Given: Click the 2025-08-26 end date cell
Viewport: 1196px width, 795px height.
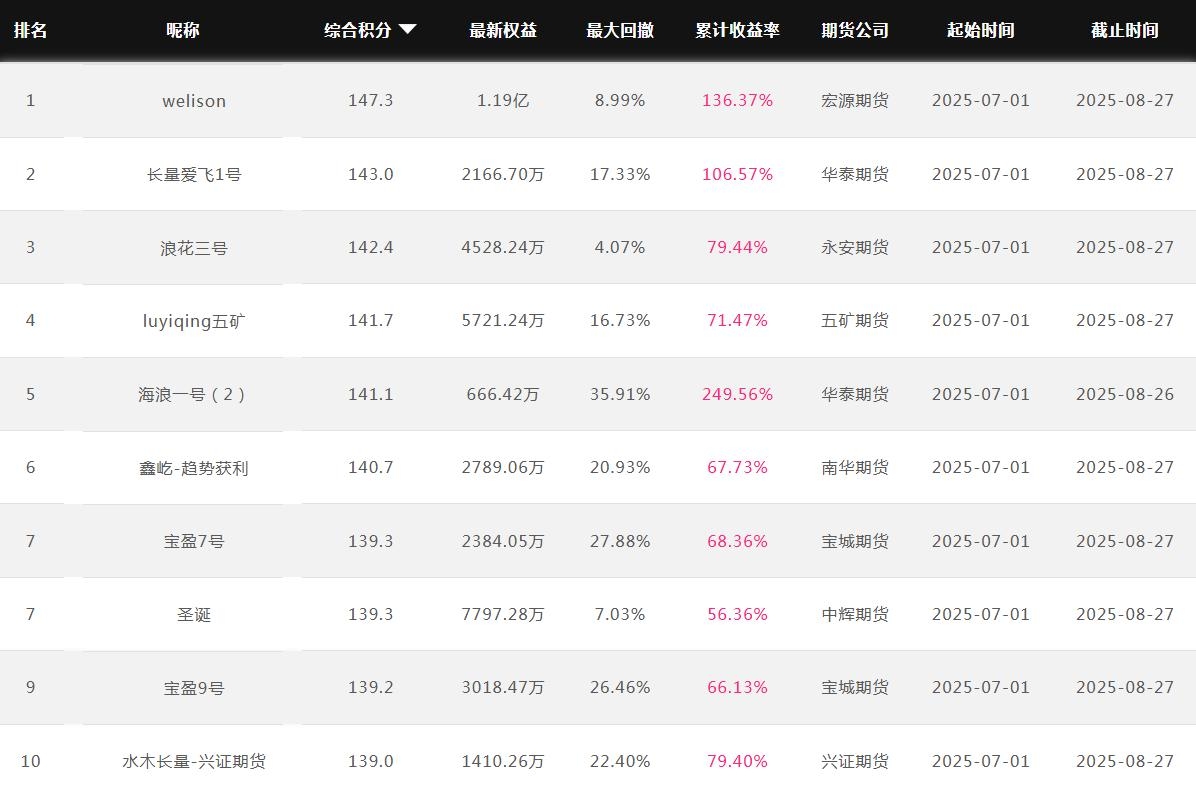Looking at the screenshot, I should coord(1125,394).
